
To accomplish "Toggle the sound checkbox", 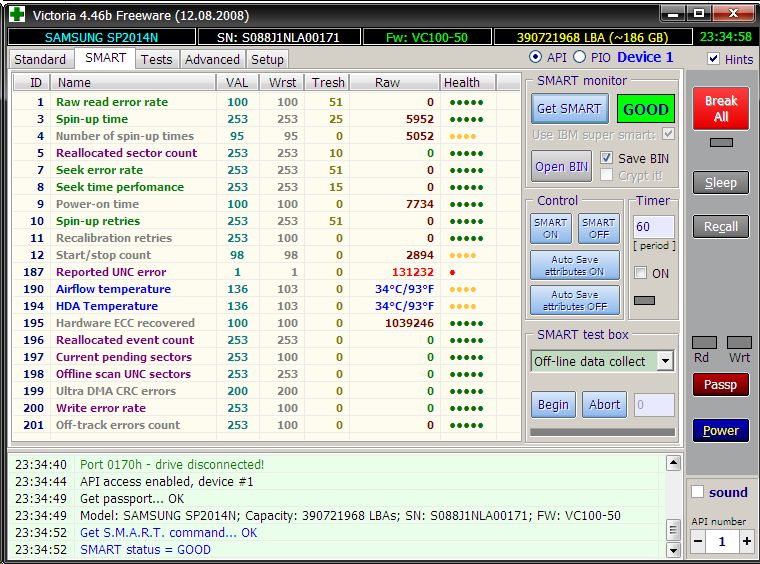I will tap(697, 491).
